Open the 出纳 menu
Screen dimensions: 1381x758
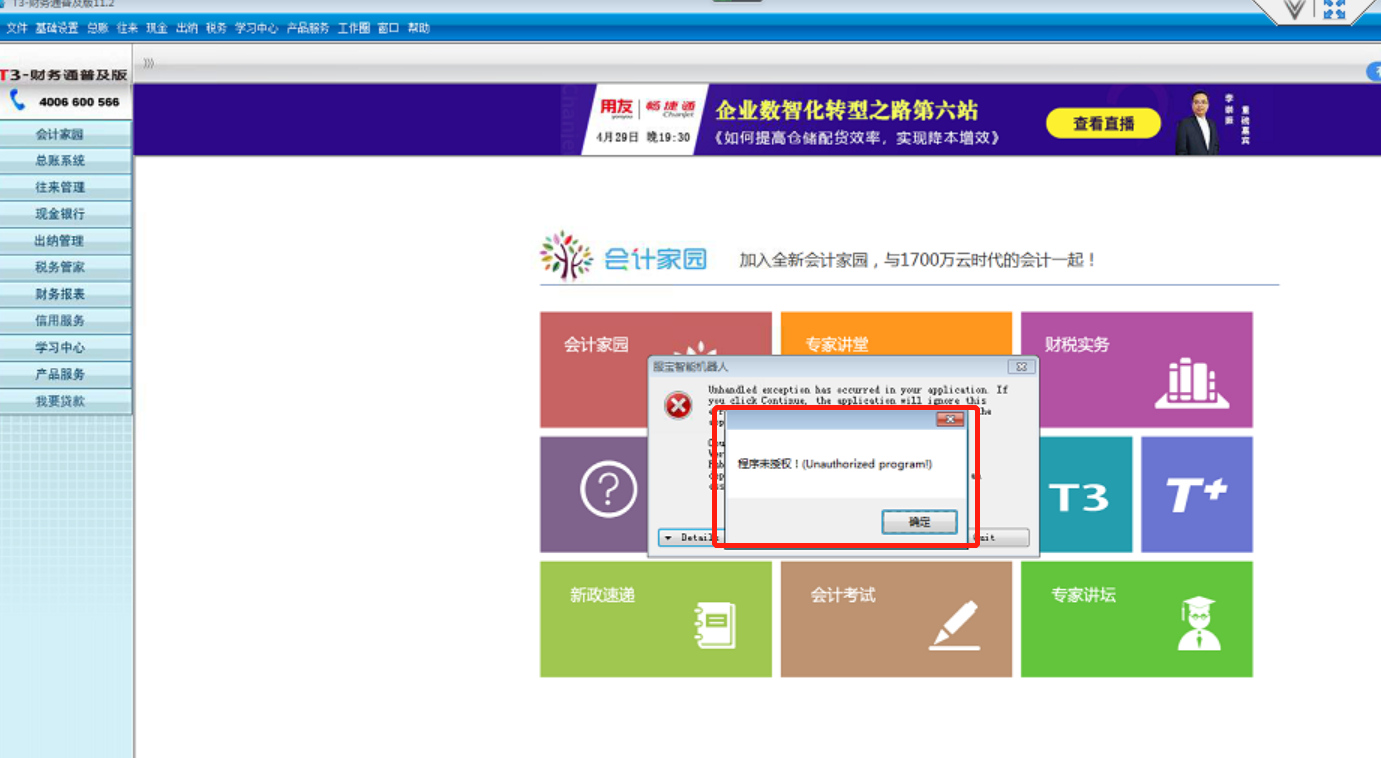pyautogui.click(x=186, y=28)
